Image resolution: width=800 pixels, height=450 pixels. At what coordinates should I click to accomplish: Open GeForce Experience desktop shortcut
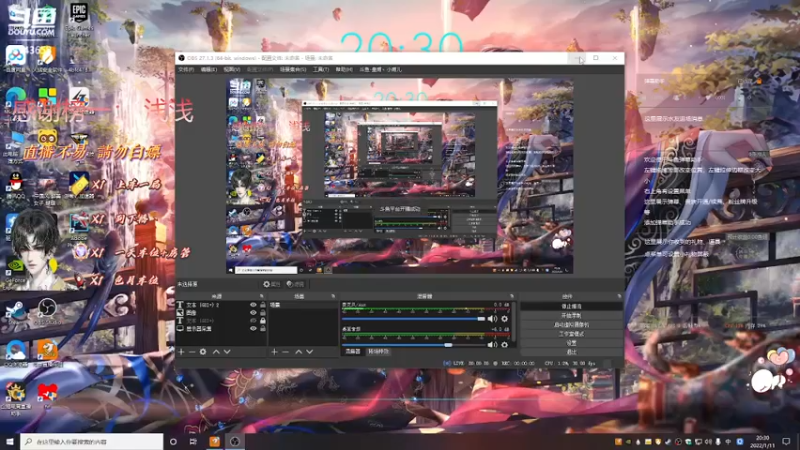(16, 270)
